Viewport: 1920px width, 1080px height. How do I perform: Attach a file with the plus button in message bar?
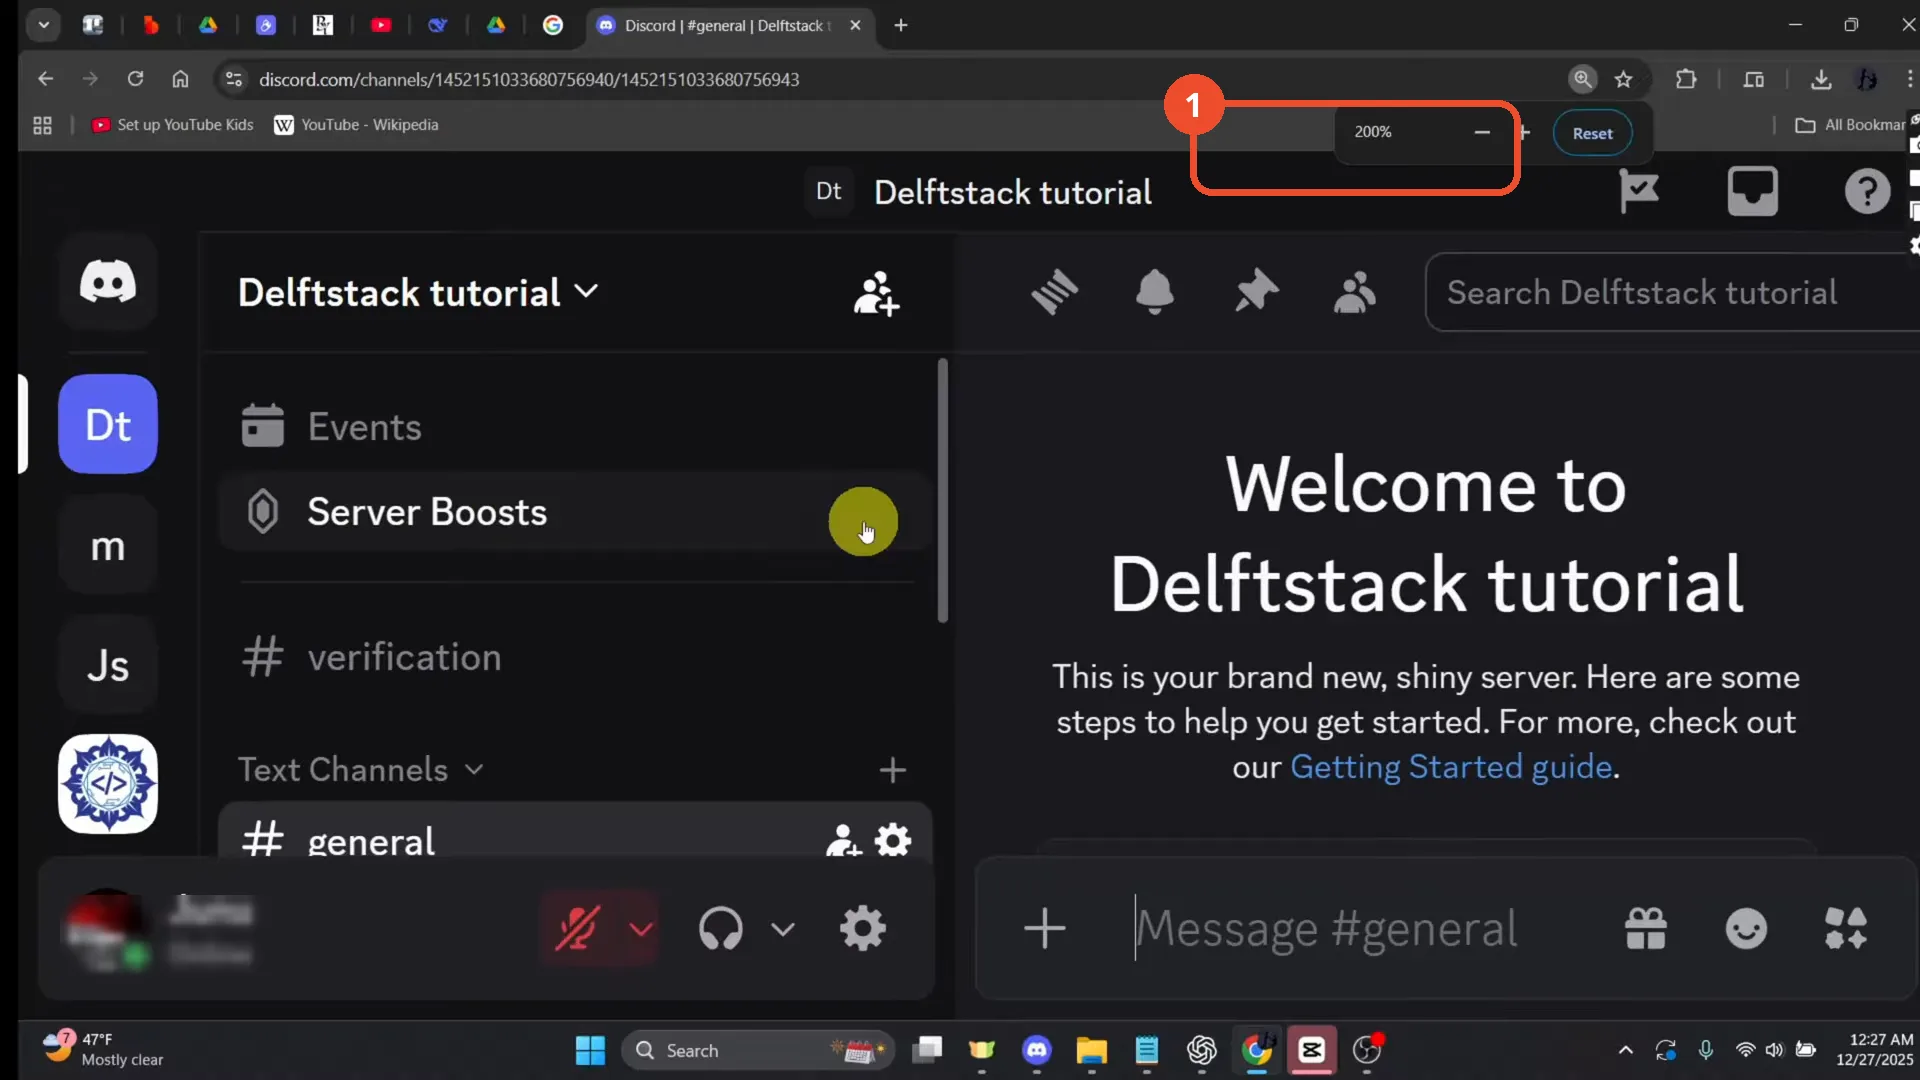pos(1045,929)
